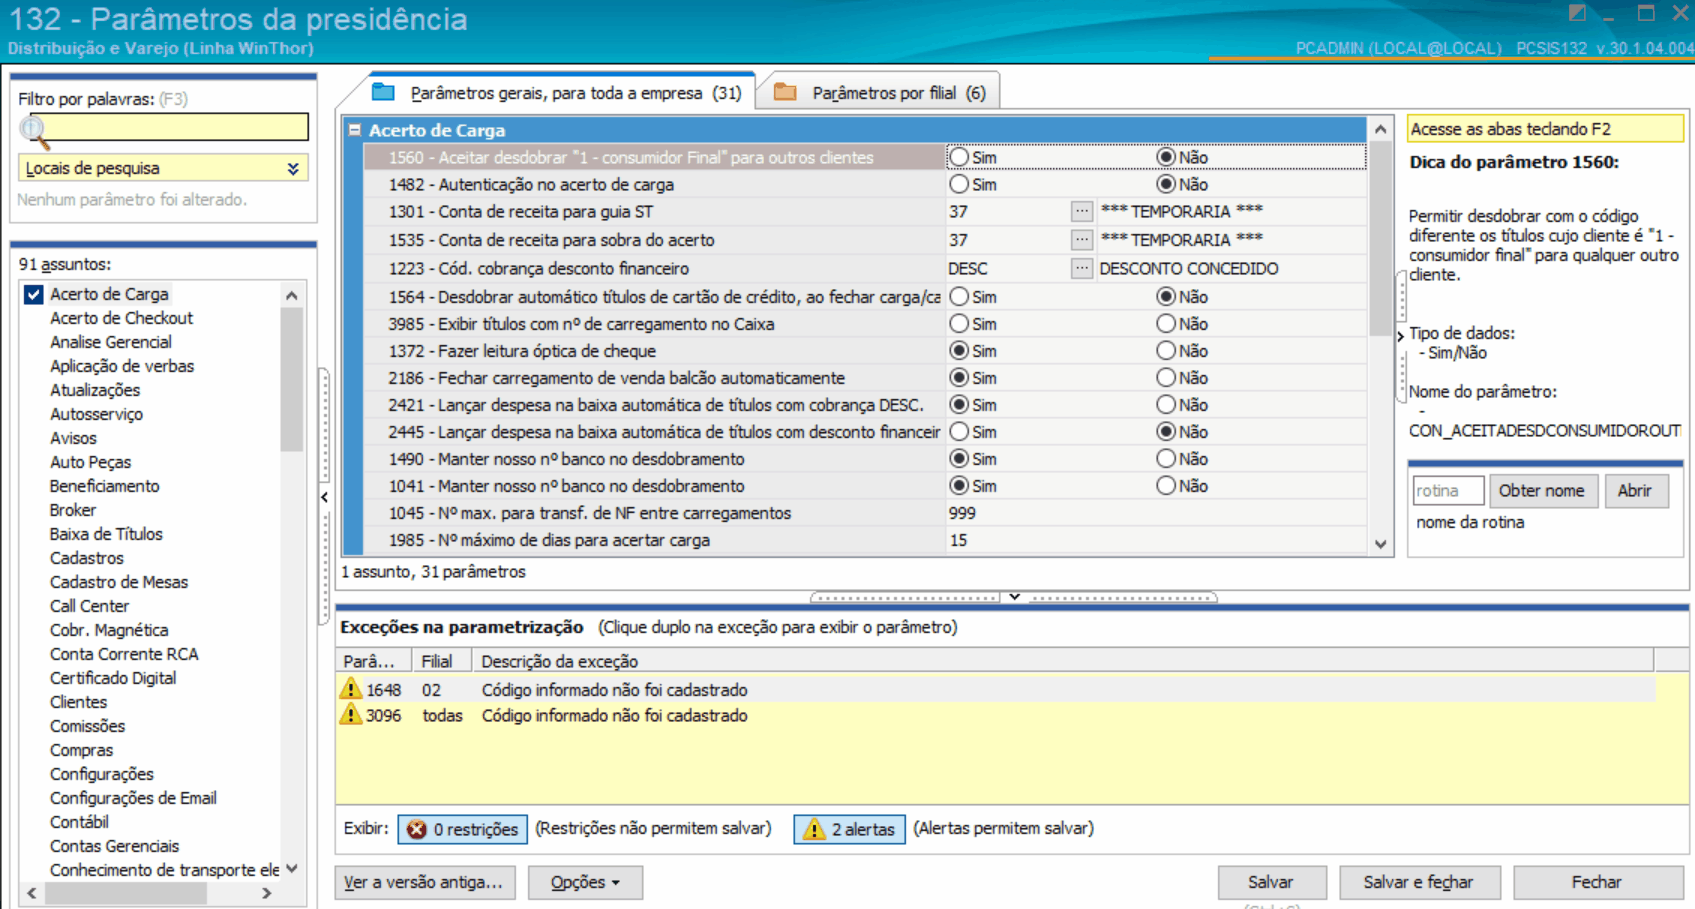Select Certificado Digital subject
The image size is (1695, 909).
pyautogui.click(x=113, y=678)
